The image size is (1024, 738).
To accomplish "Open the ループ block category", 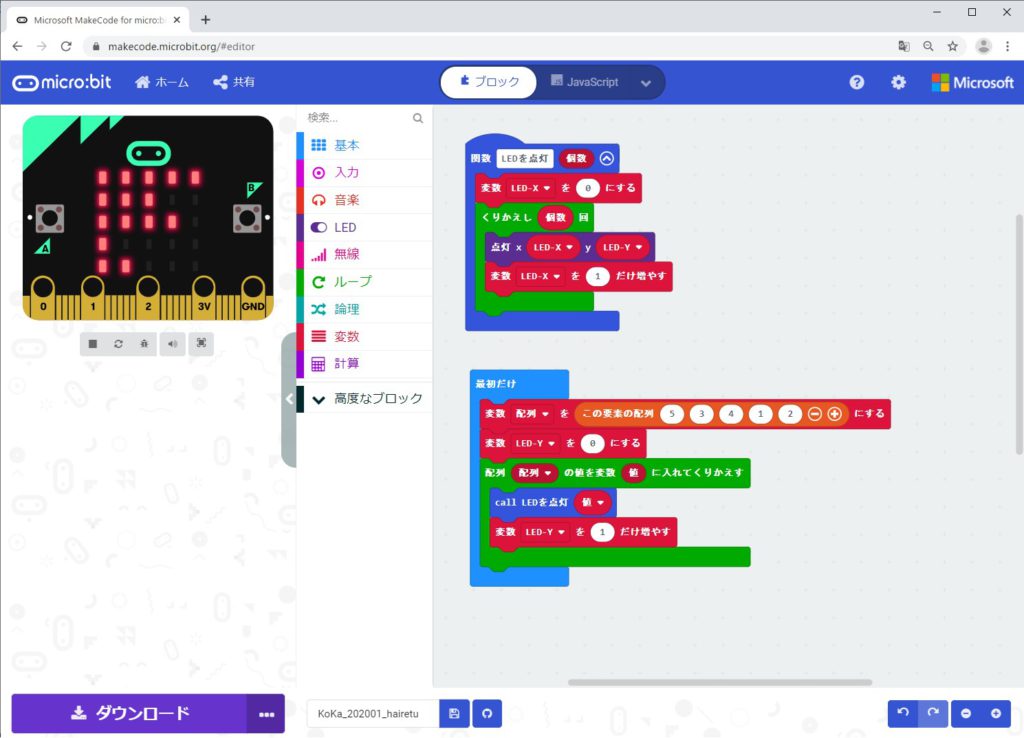I will click(x=352, y=282).
